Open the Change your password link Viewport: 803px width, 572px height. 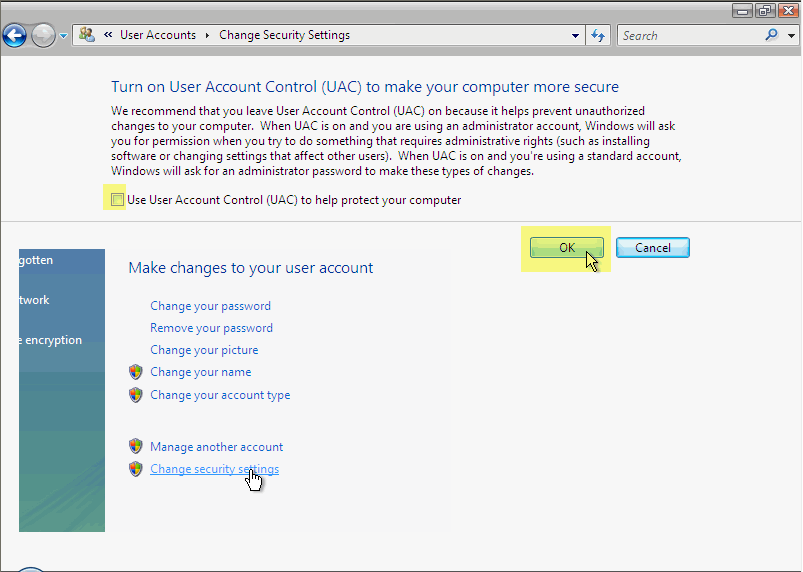[210, 306]
